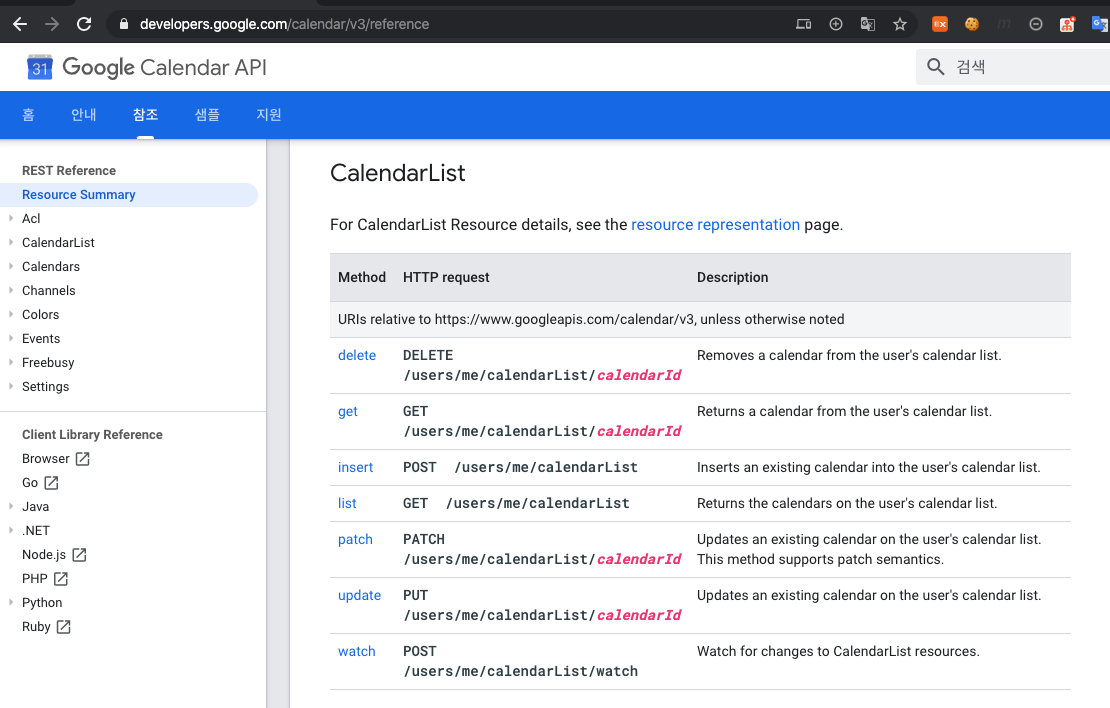
Task: Switch to the 안내 tab
Action: coord(84,115)
